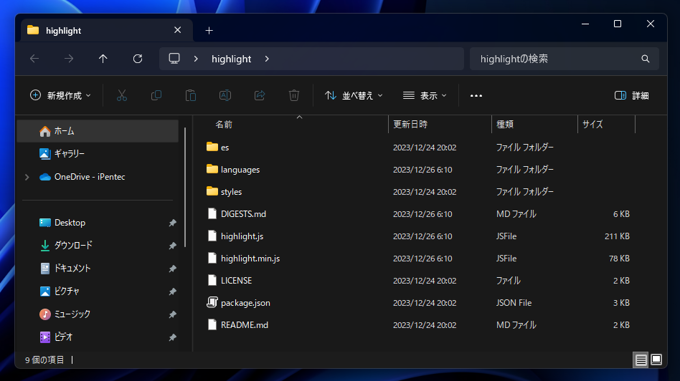This screenshot has height=381, width=680.
Task: Switch to large thumbnails view icon in status bar
Action: 656,359
